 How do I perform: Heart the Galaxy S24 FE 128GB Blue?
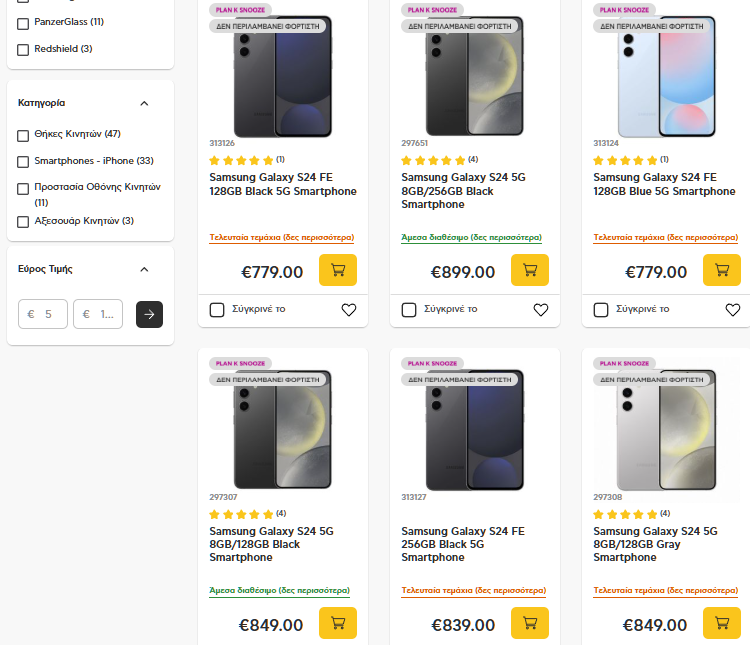click(x=733, y=310)
